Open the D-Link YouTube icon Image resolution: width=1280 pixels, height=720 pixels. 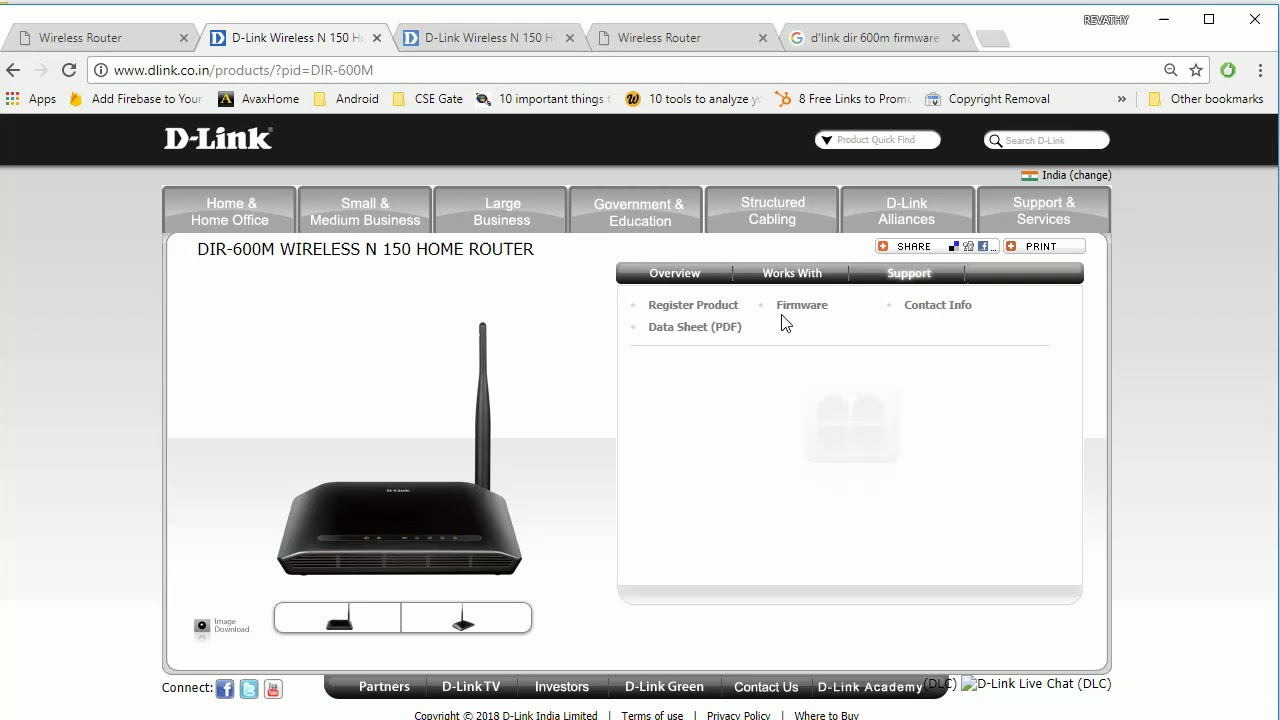click(x=273, y=689)
